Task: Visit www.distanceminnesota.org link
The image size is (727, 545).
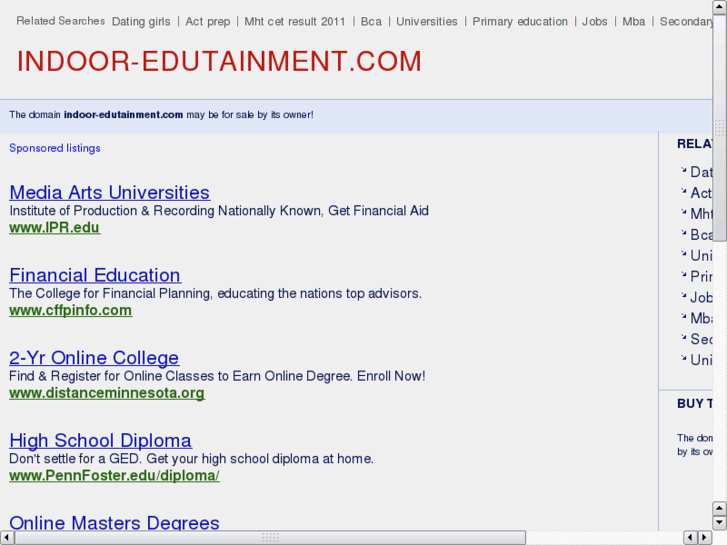Action: click(107, 393)
